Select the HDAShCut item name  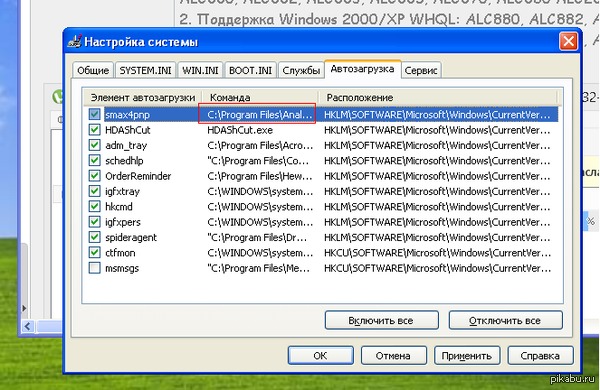[x=128, y=130]
